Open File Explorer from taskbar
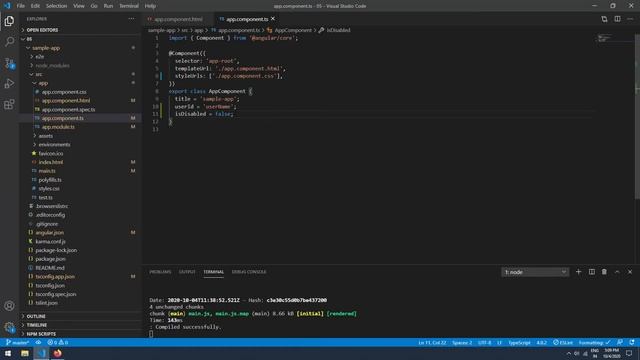Screen dimensions: 640x360 (25, 353)
